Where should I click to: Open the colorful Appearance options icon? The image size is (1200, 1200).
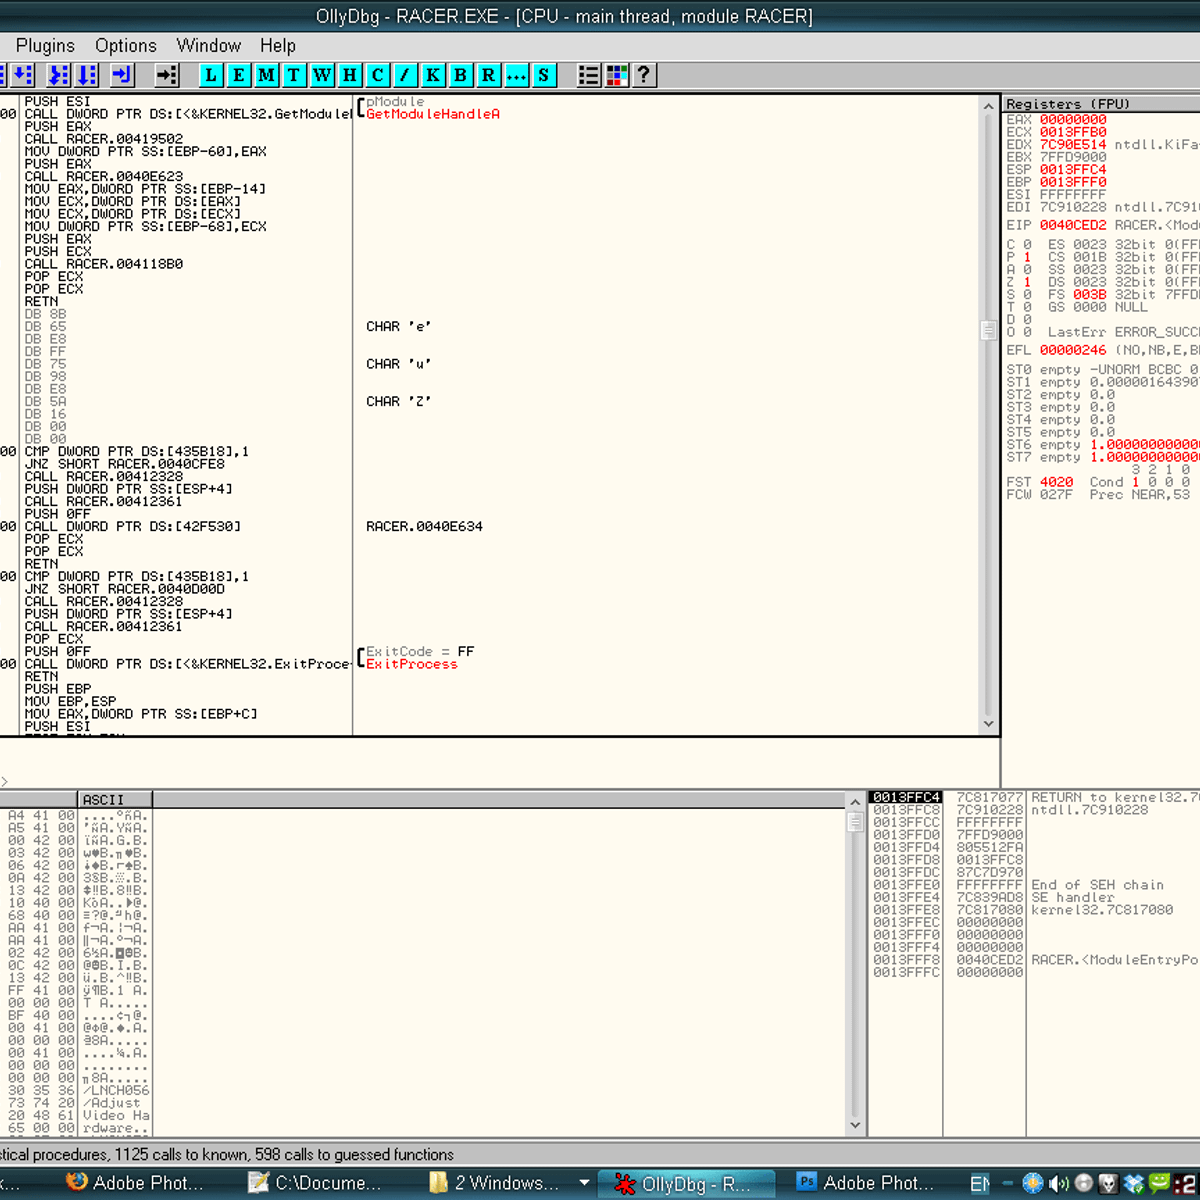pyautogui.click(x=617, y=75)
